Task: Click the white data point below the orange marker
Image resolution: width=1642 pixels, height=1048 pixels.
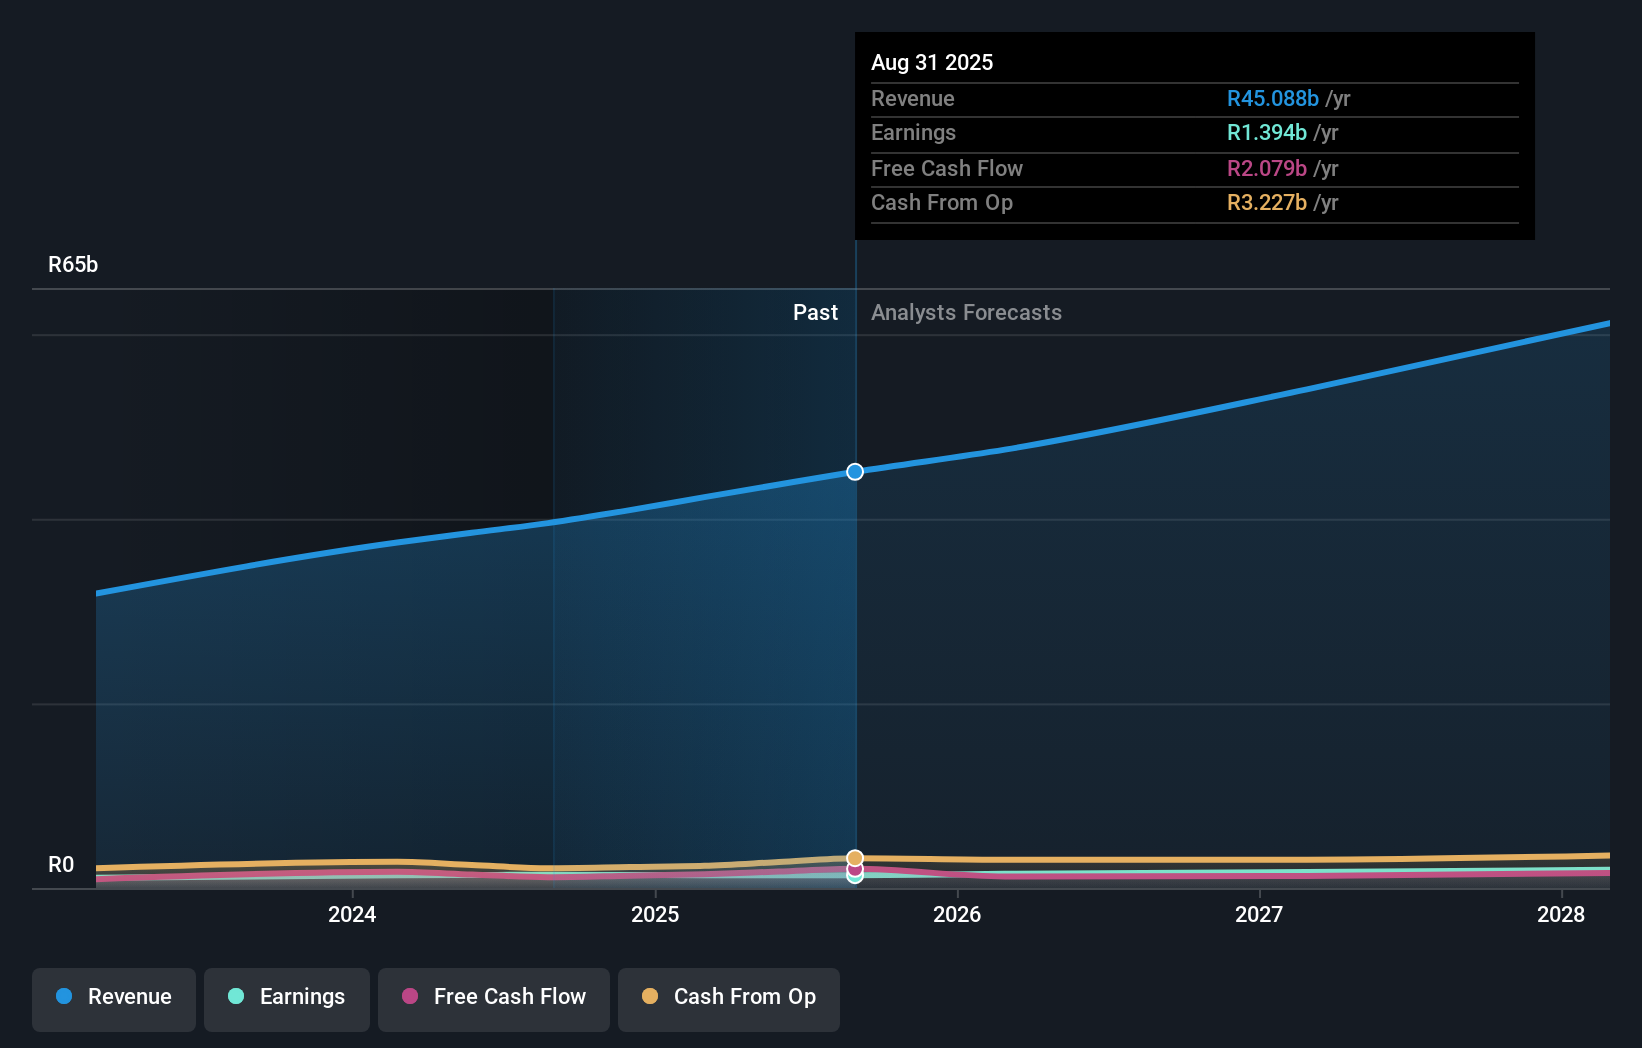Action: (855, 875)
